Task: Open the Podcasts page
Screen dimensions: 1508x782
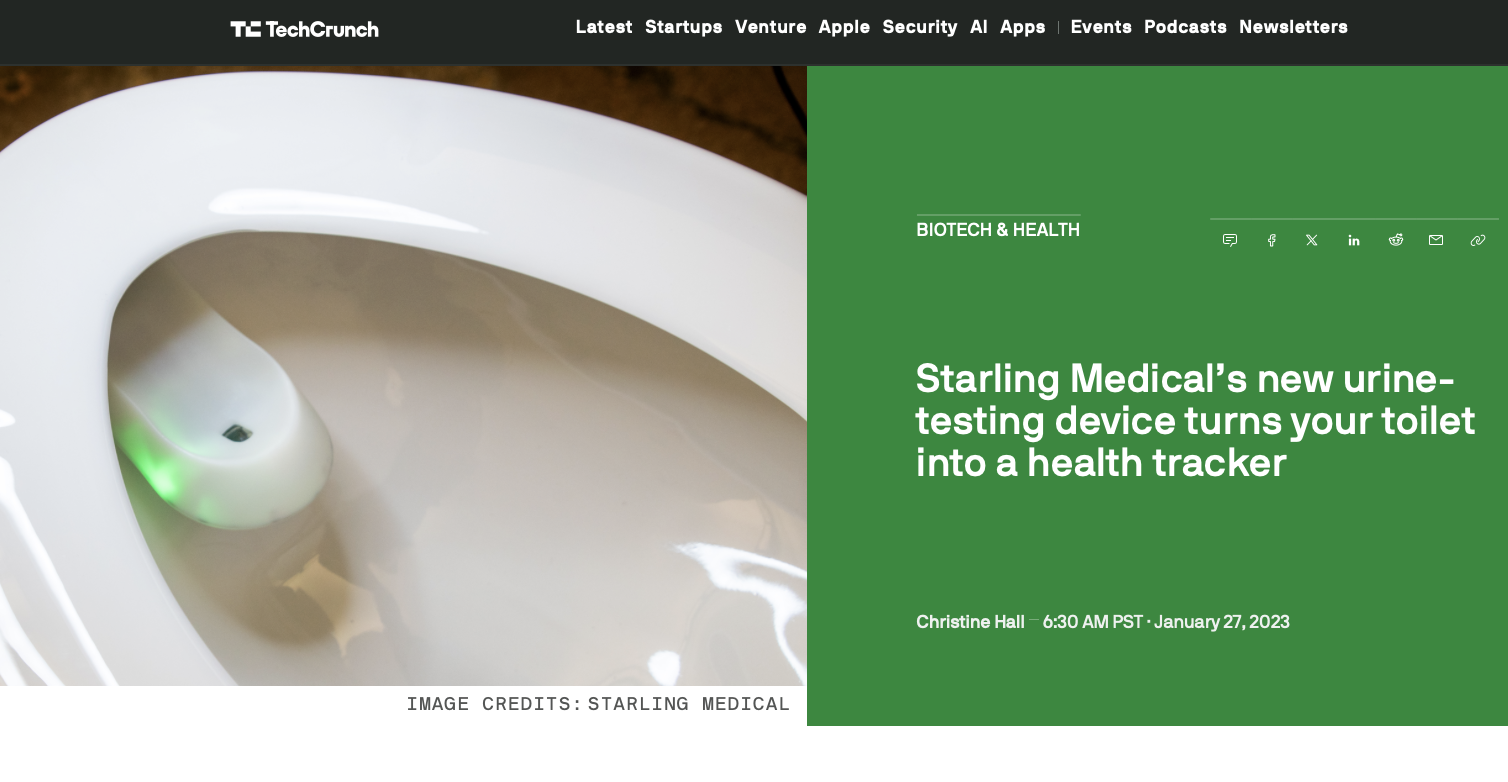Action: [1185, 27]
